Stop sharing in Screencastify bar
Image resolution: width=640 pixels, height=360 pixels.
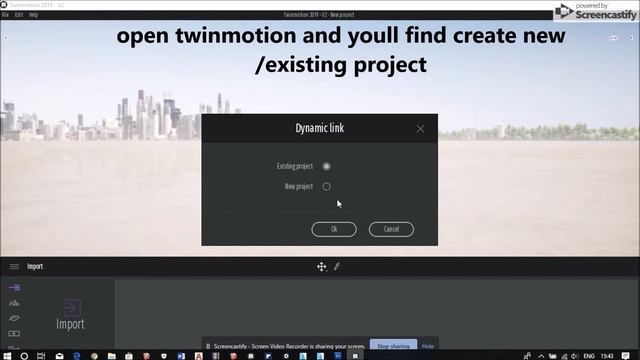[x=393, y=346]
